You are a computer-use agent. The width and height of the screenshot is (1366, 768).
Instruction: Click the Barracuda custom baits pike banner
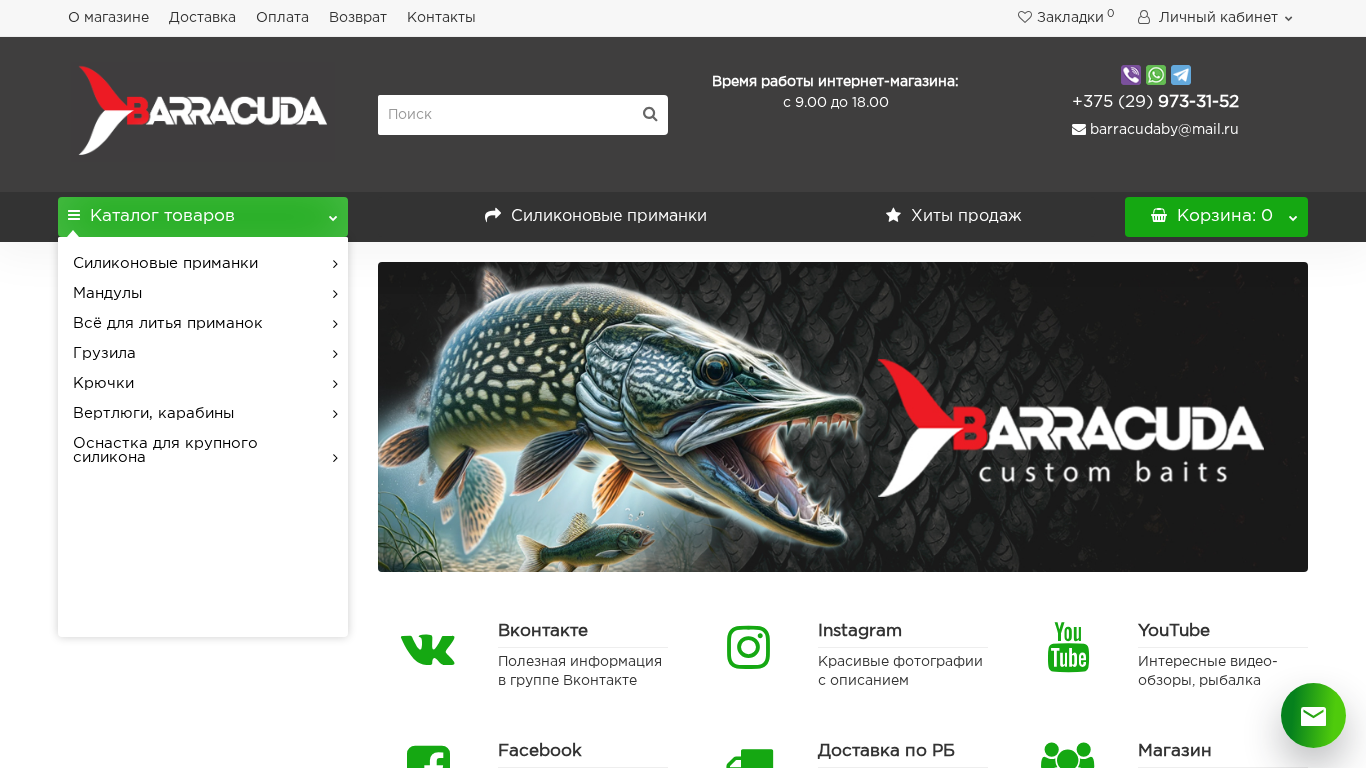click(x=843, y=417)
